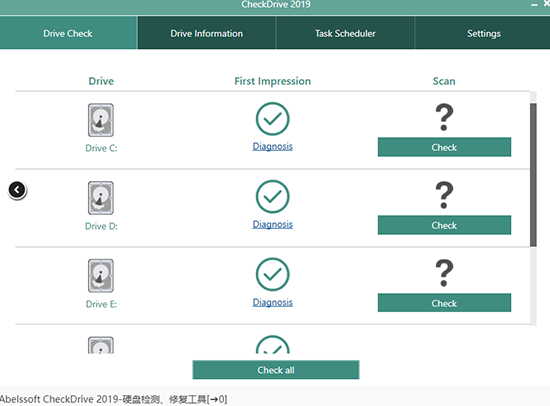This screenshot has height=406, width=550.
Task: Click the Abelssoft CheckDrive 2019 caption text
Action: click(x=113, y=399)
